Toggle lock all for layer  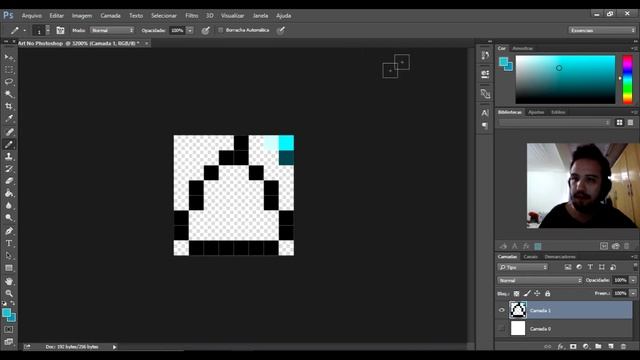547,293
